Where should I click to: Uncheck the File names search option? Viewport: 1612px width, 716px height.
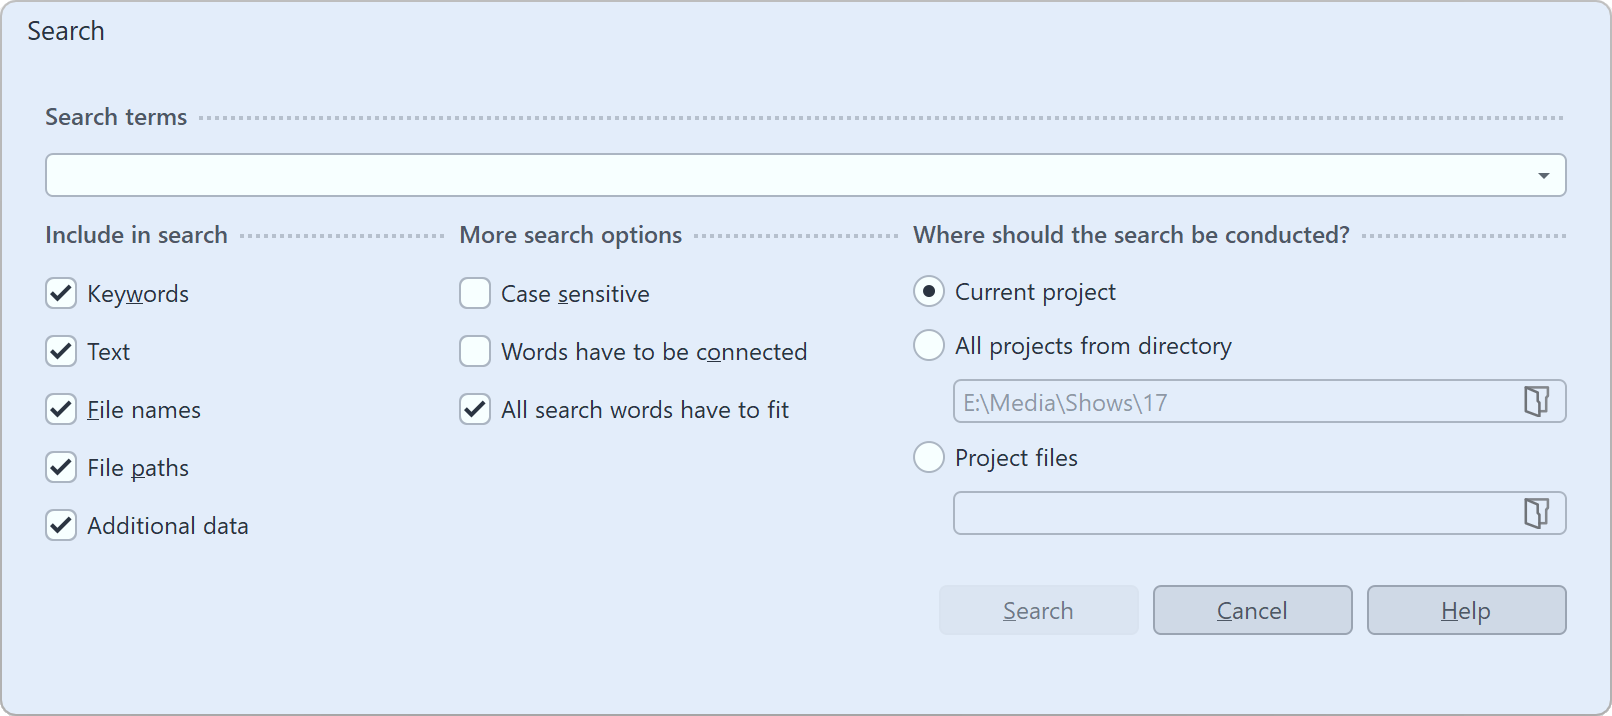point(60,409)
